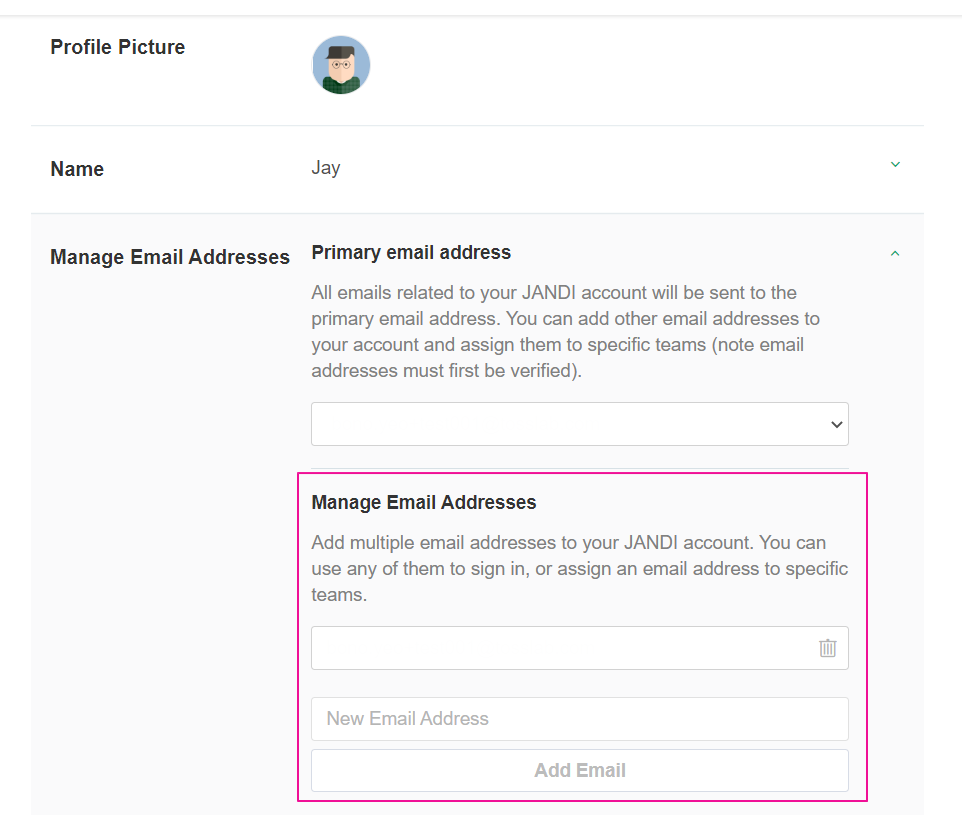Viewport: 962px width, 815px height.
Task: Click the Primary email address heading
Action: [411, 252]
